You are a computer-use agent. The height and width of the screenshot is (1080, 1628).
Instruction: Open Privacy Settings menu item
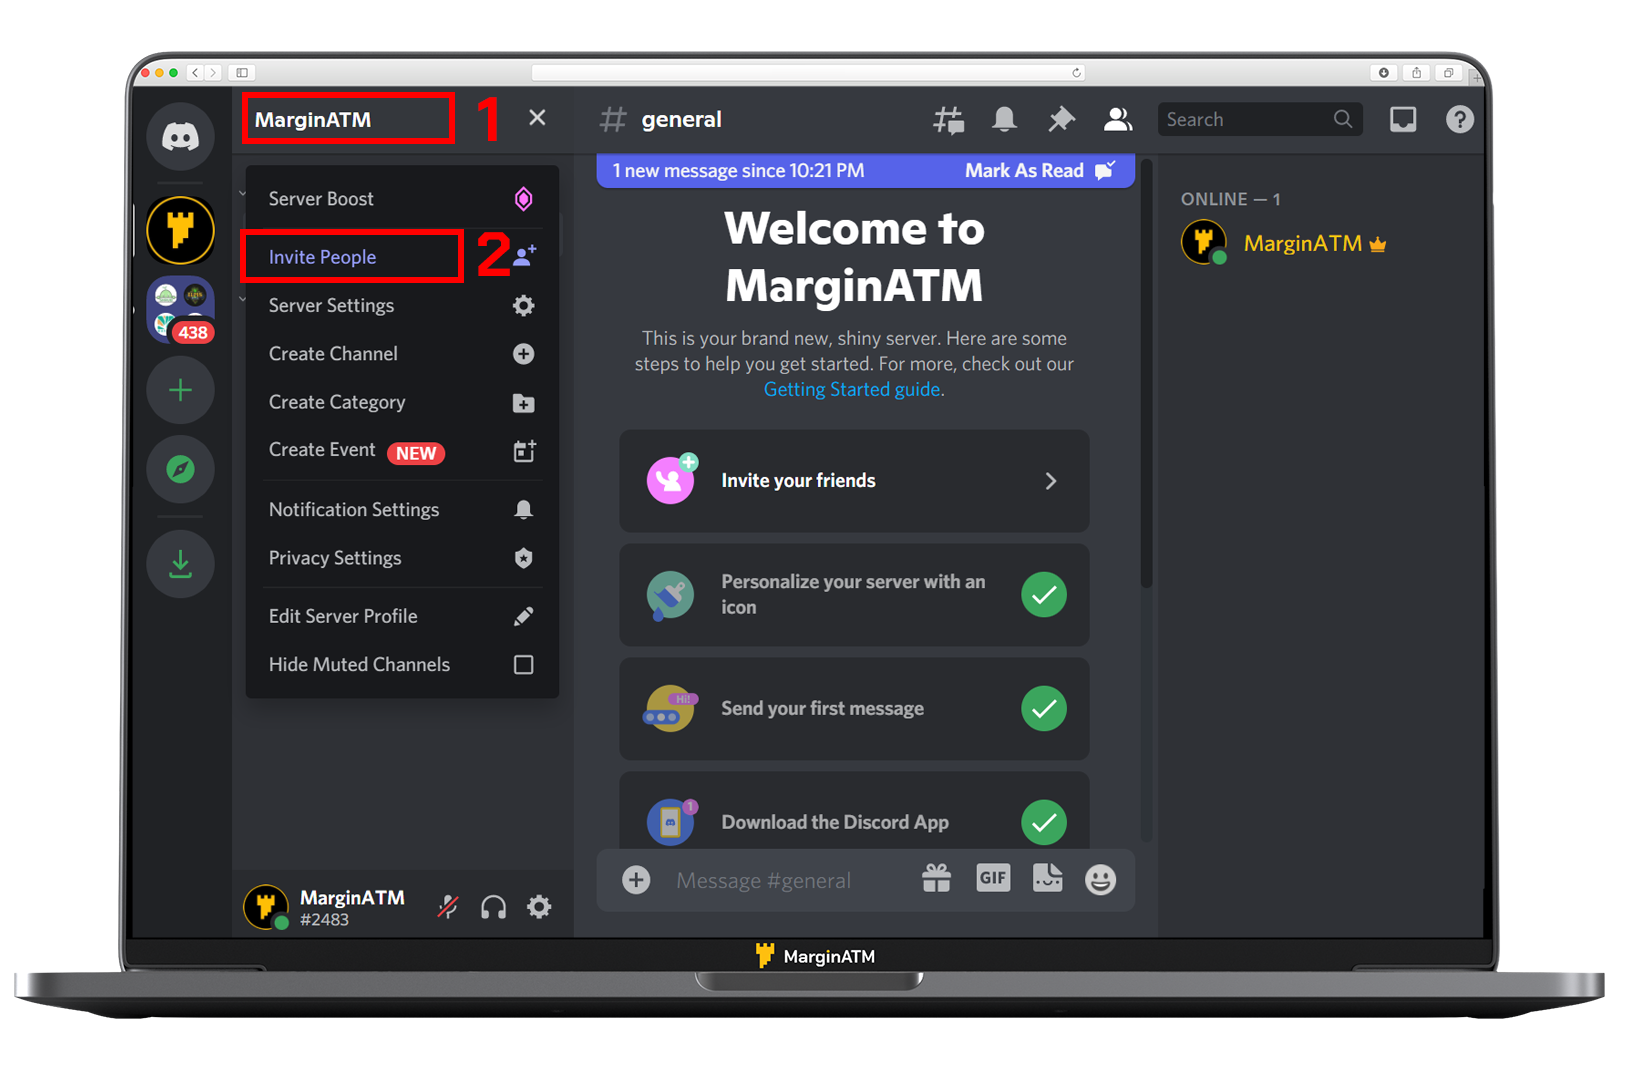click(401, 558)
